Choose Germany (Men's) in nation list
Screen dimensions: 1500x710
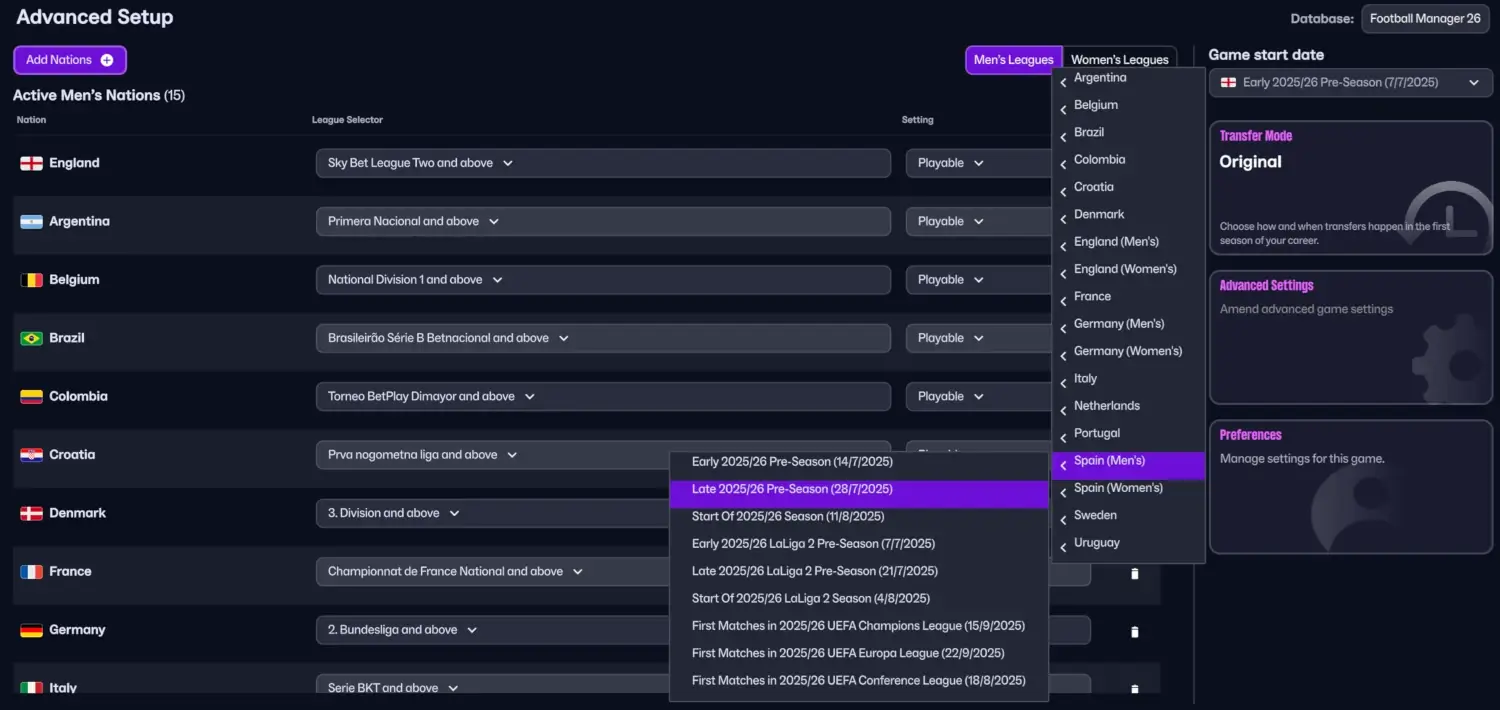coord(1128,324)
